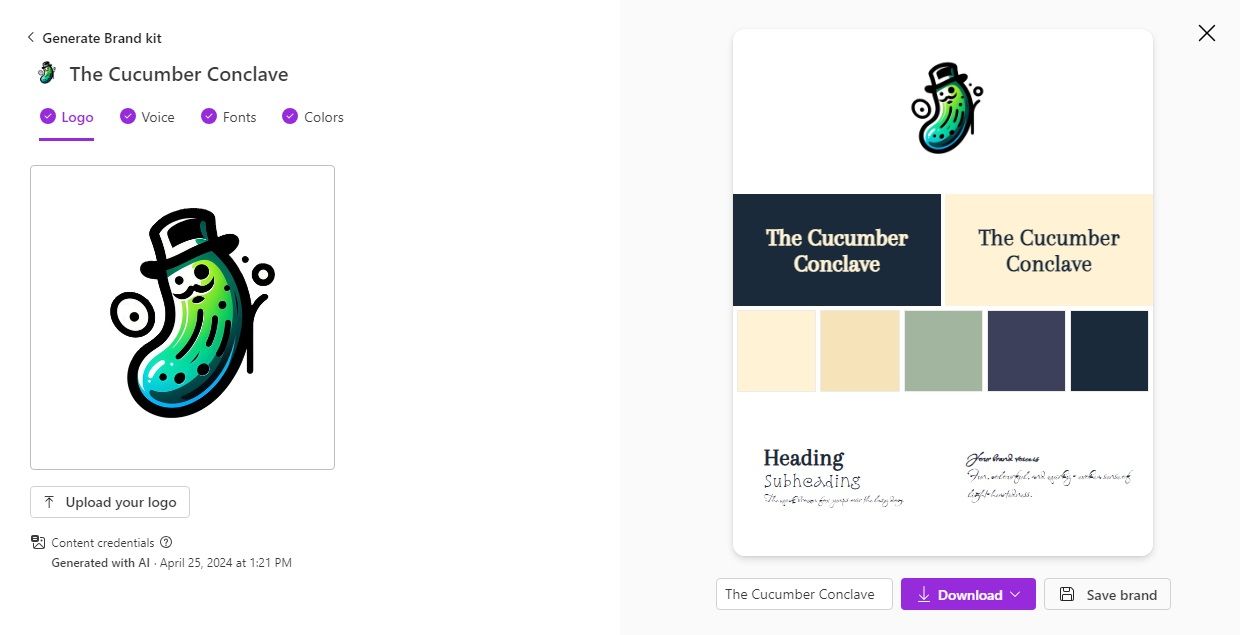1240x635 pixels.
Task: Pick the dark navy color swatch
Action: (1109, 351)
